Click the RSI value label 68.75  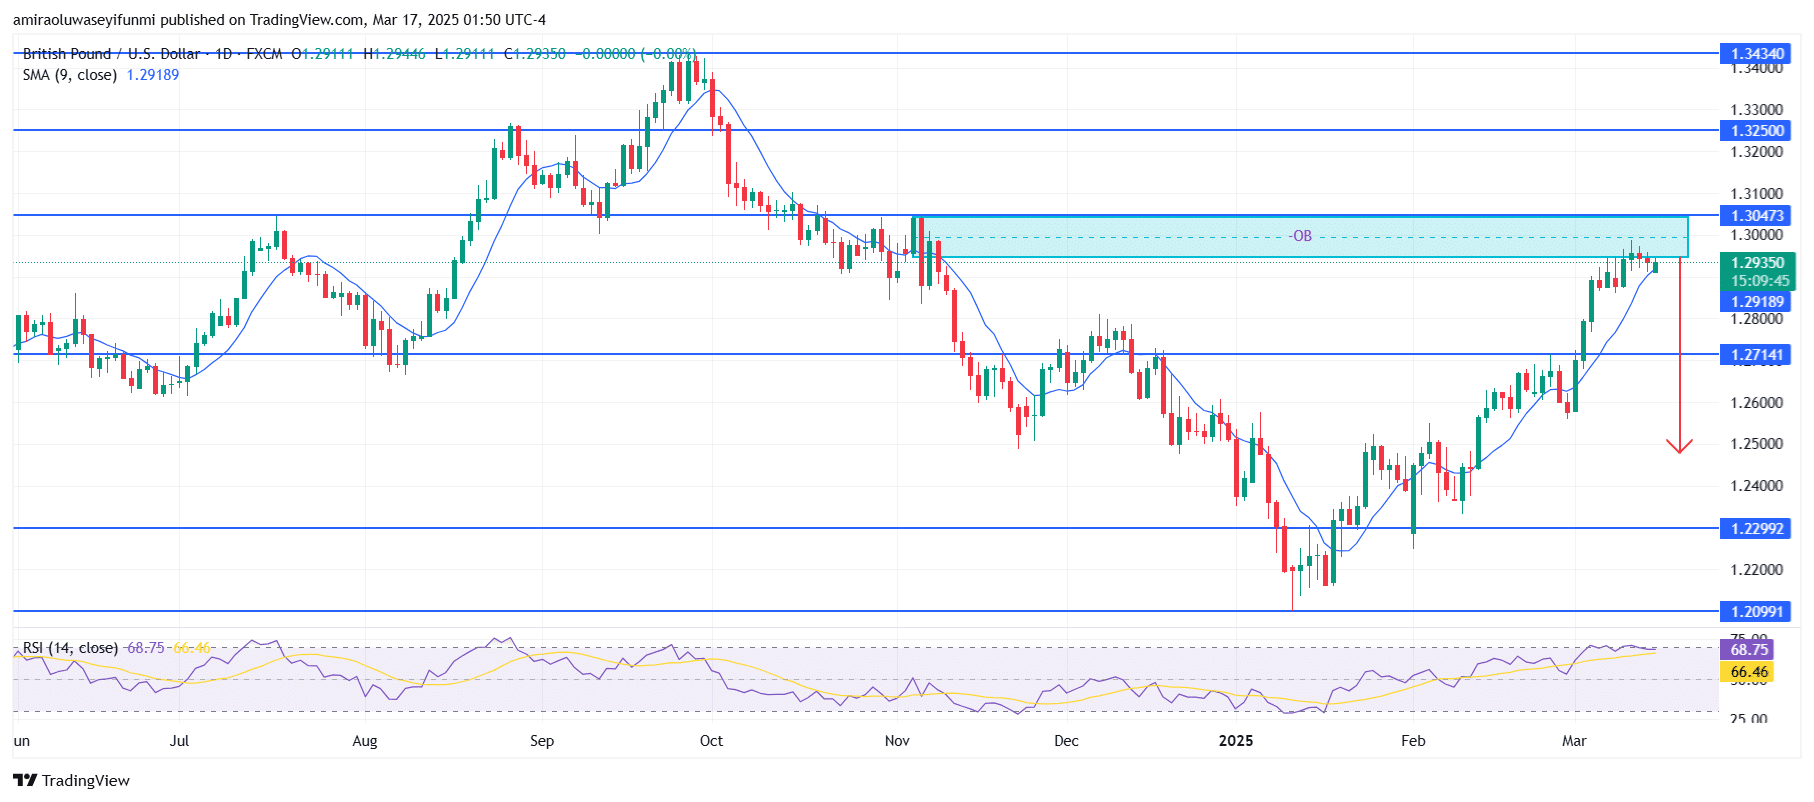click(x=1748, y=649)
